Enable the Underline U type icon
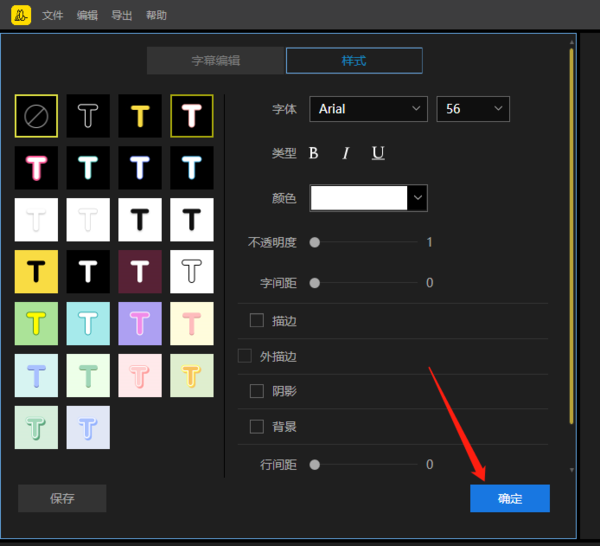 [378, 153]
